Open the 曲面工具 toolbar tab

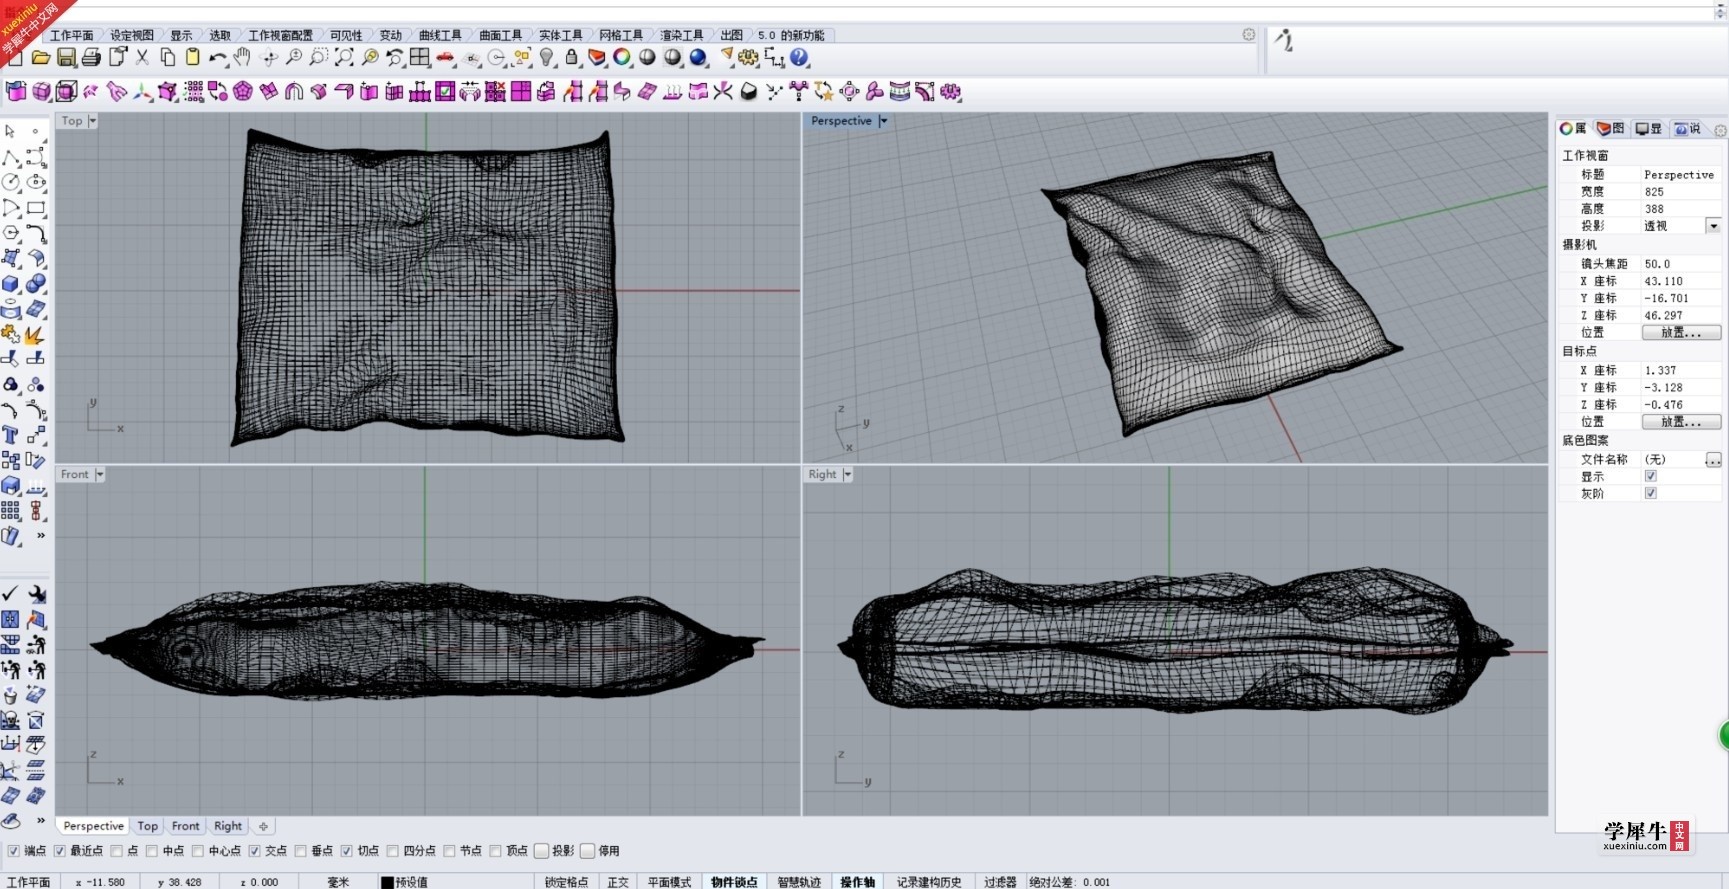coord(500,35)
